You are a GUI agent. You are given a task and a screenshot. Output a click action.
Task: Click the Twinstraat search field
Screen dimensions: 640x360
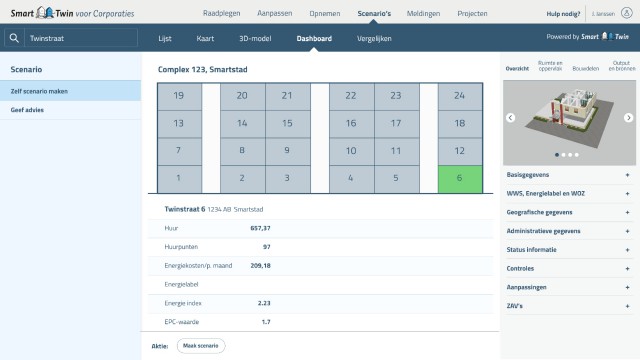81,38
